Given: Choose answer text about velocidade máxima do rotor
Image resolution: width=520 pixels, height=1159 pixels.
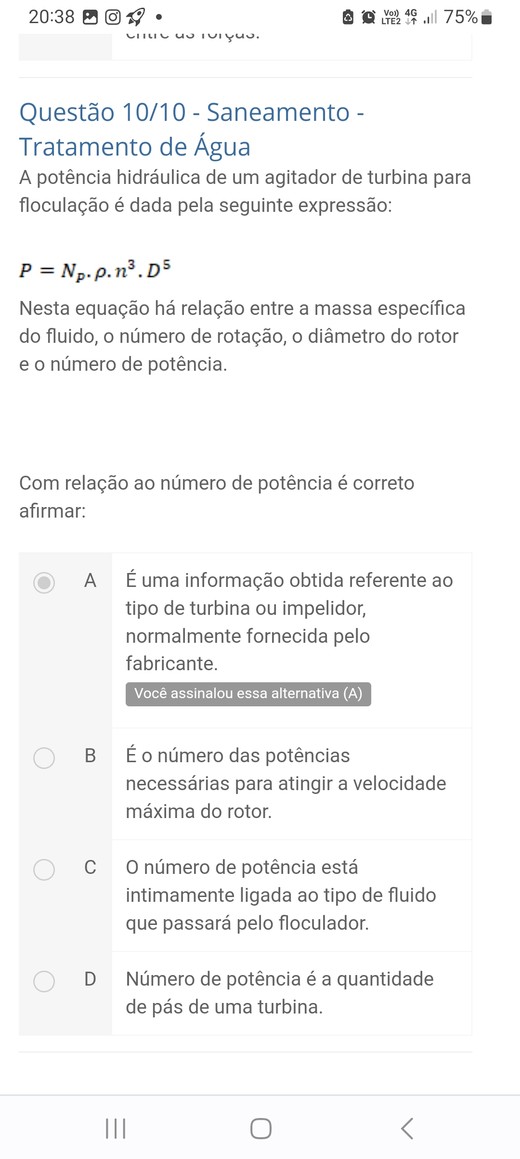Looking at the screenshot, I should (286, 784).
